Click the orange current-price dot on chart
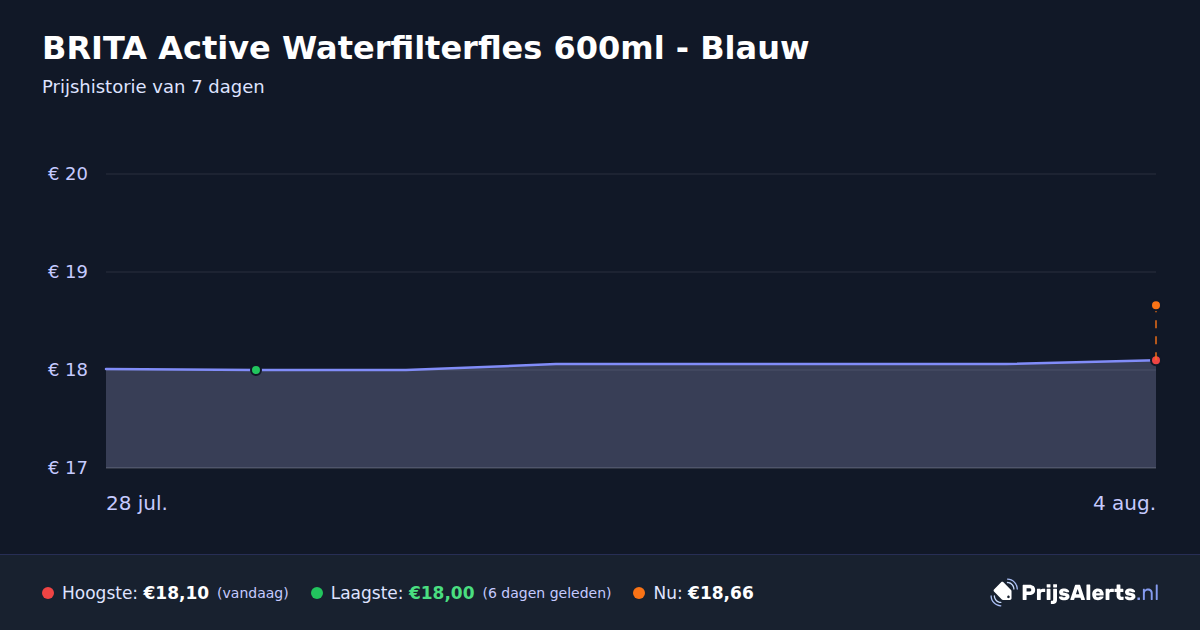This screenshot has width=1200, height=630. pyautogui.click(x=1156, y=305)
